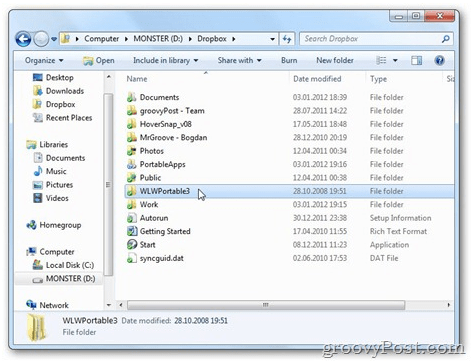Select the Start application icon
The height and width of the screenshot is (361, 471).
point(132,245)
